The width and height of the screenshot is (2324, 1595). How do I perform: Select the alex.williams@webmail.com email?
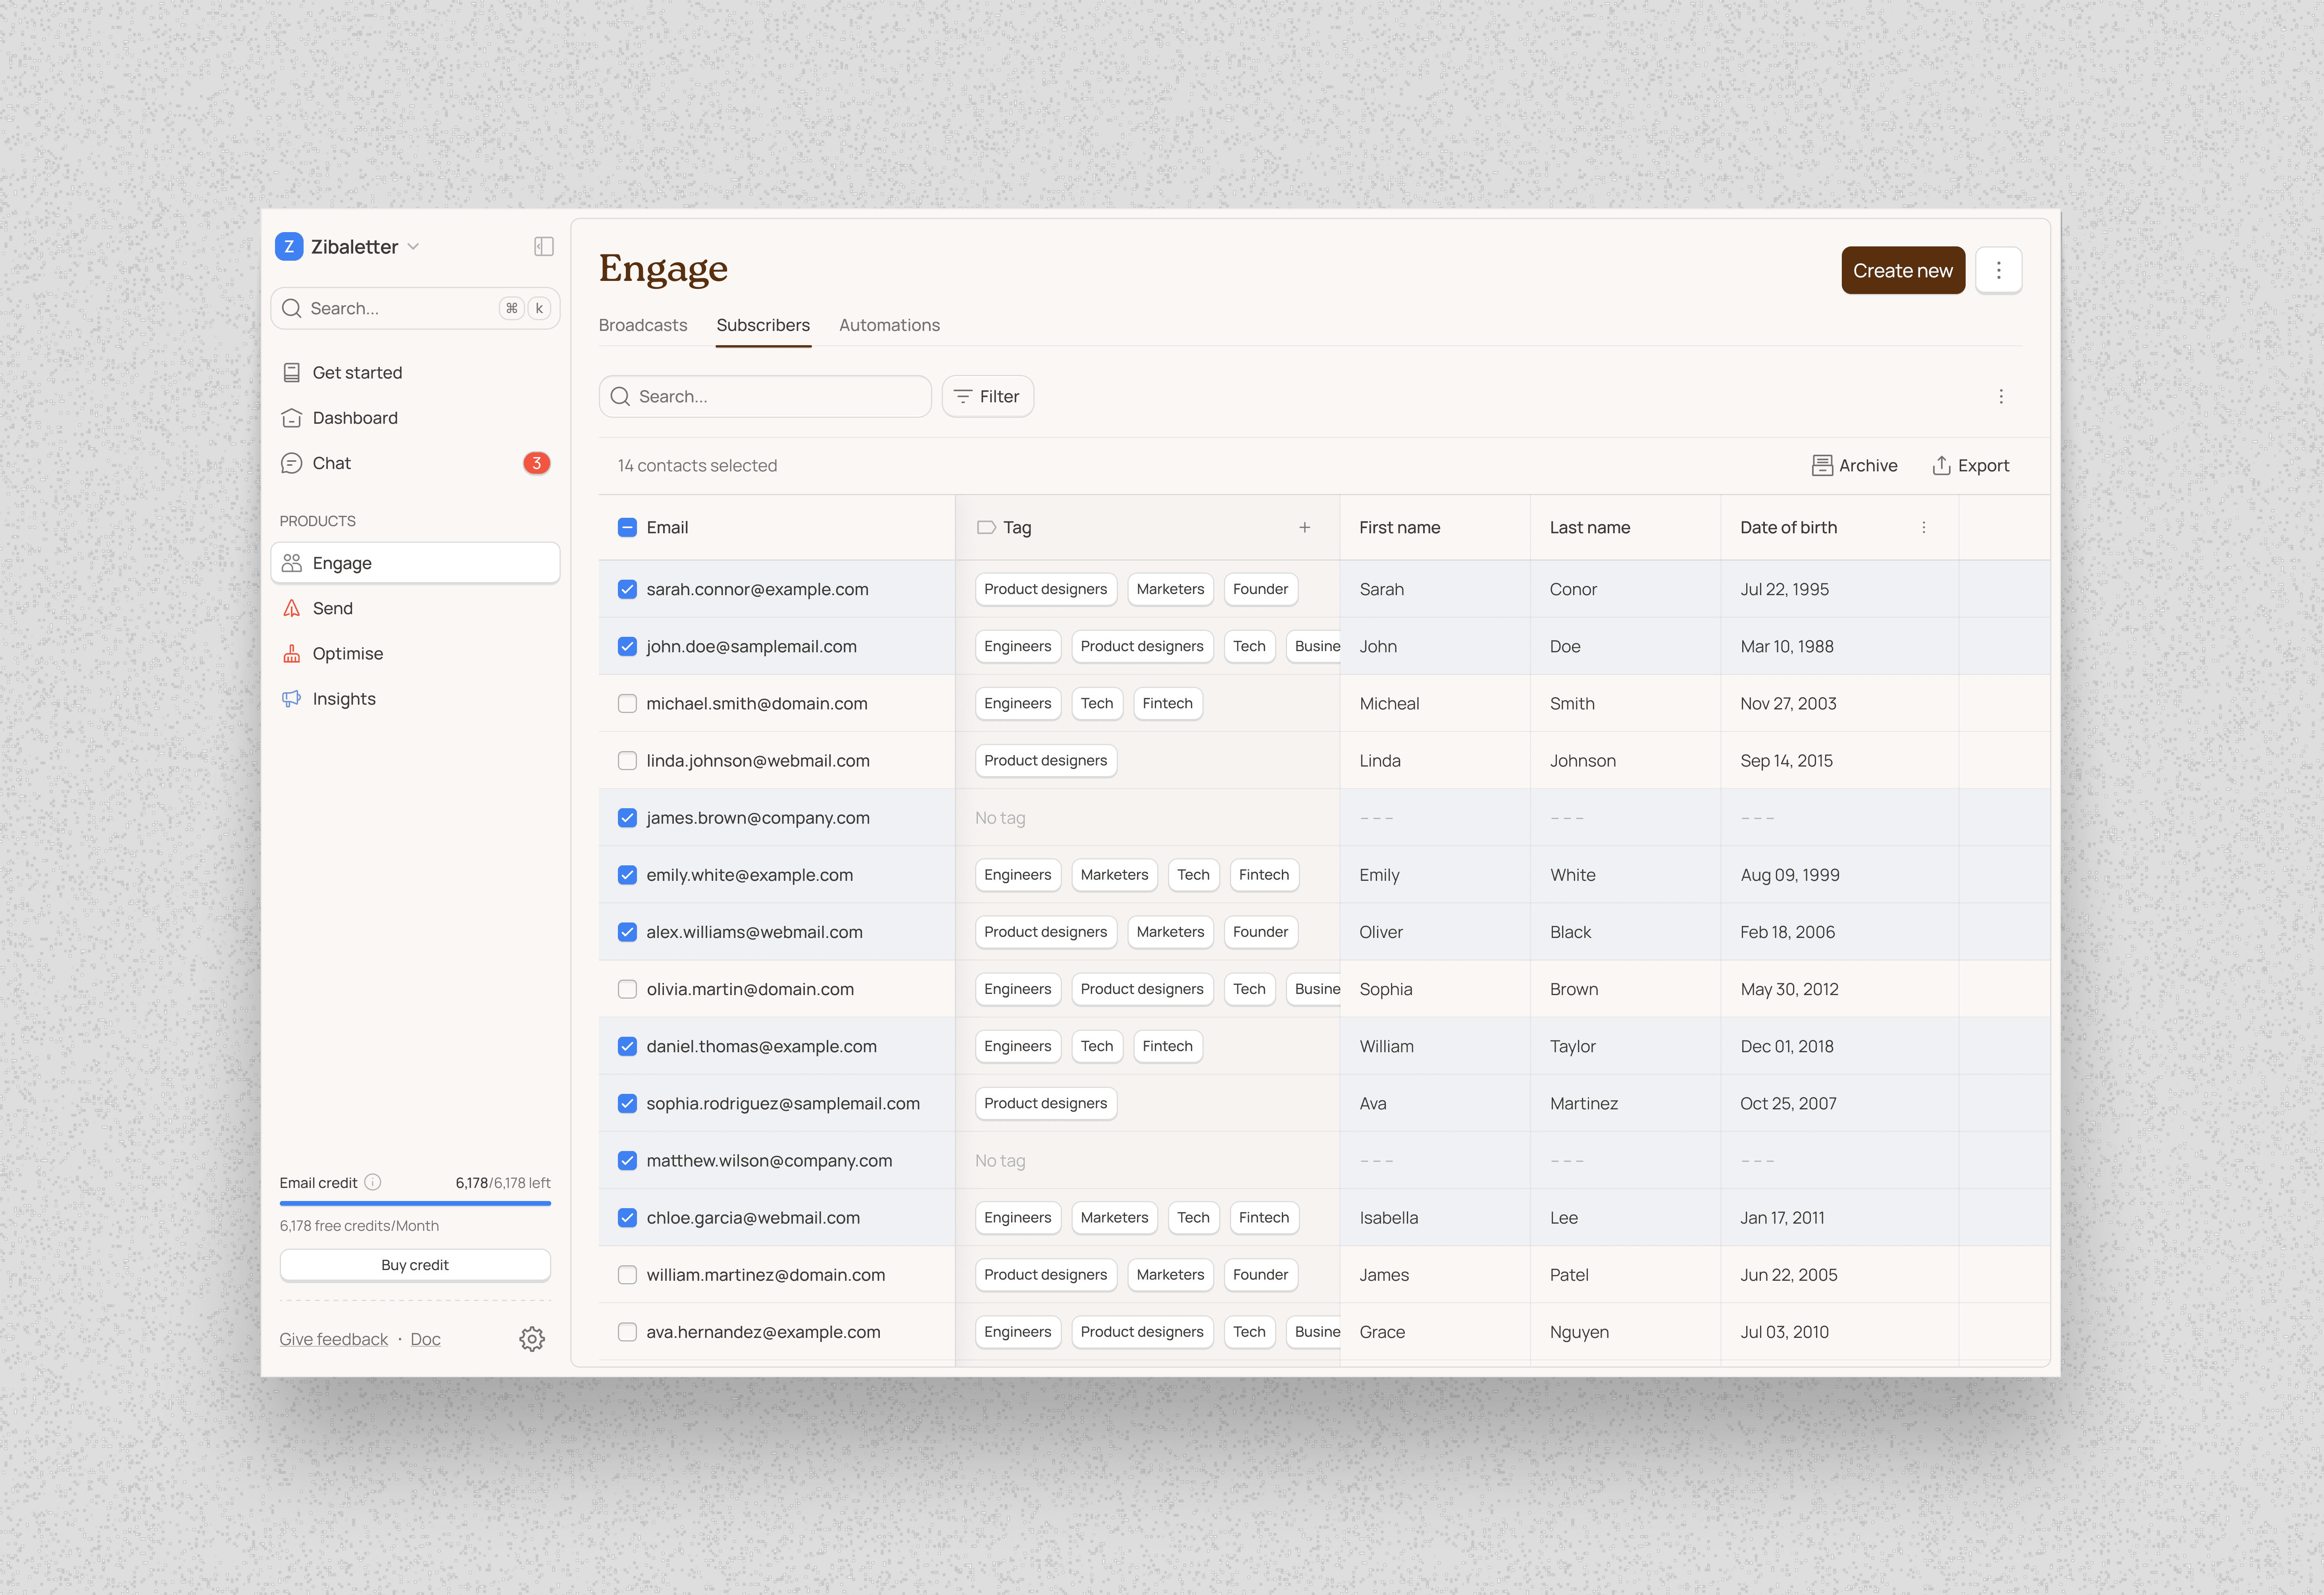(754, 932)
